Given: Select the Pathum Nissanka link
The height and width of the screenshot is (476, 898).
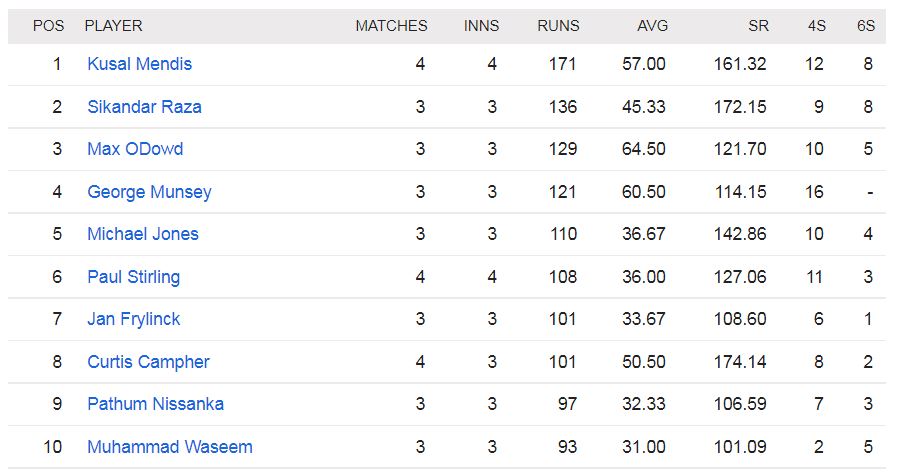Looking at the screenshot, I should (x=155, y=404).
